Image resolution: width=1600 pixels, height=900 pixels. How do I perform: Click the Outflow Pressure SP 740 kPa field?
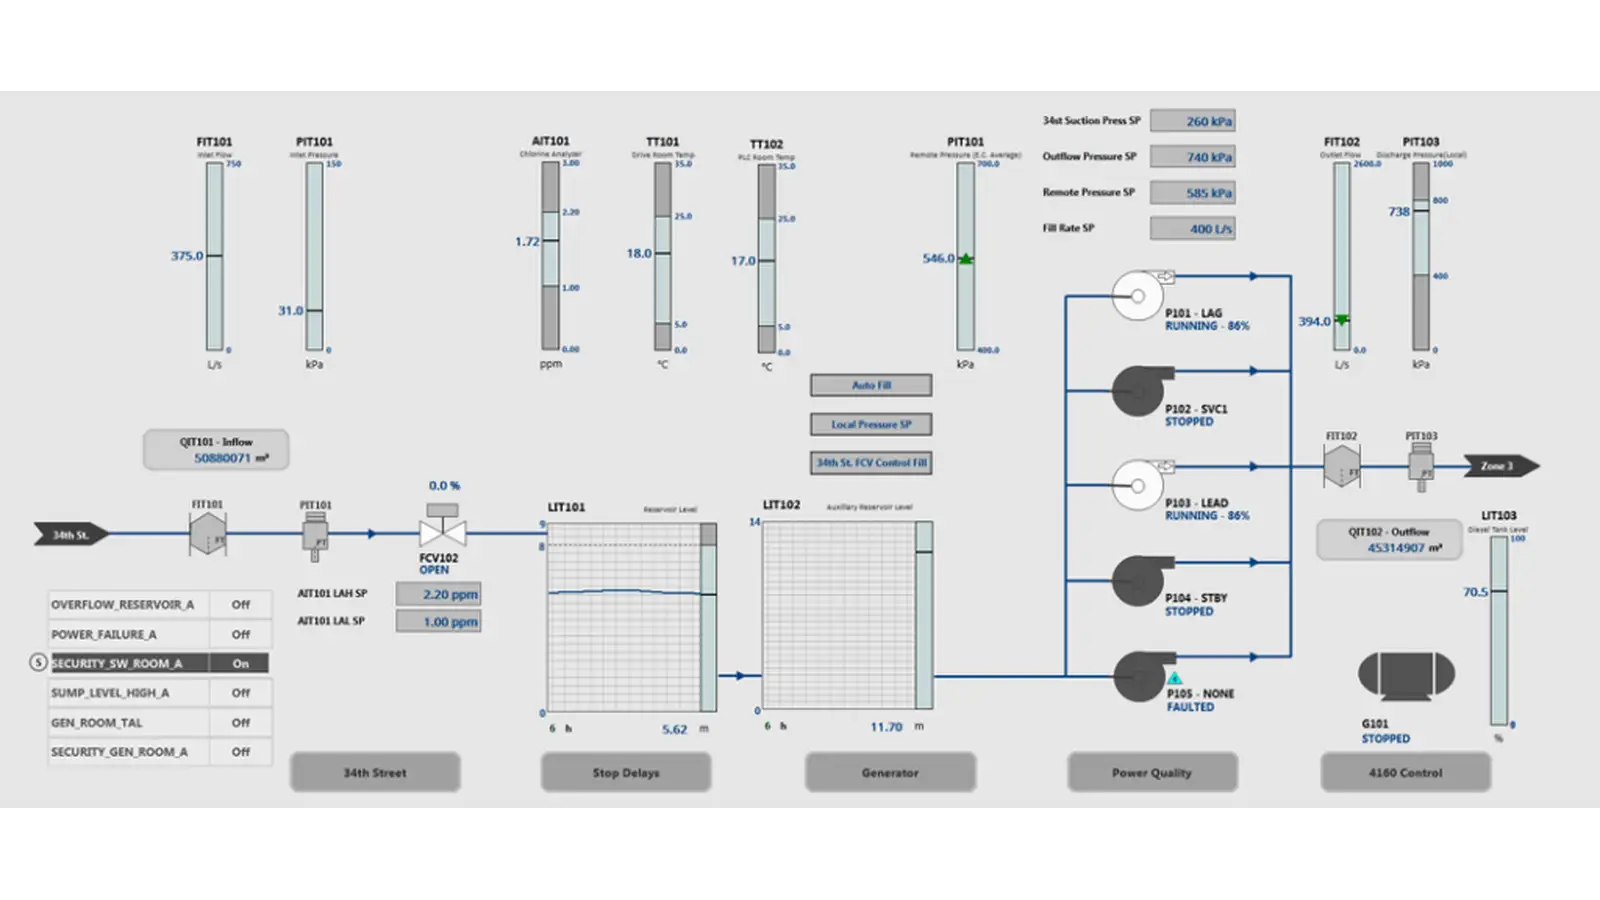coord(1193,157)
